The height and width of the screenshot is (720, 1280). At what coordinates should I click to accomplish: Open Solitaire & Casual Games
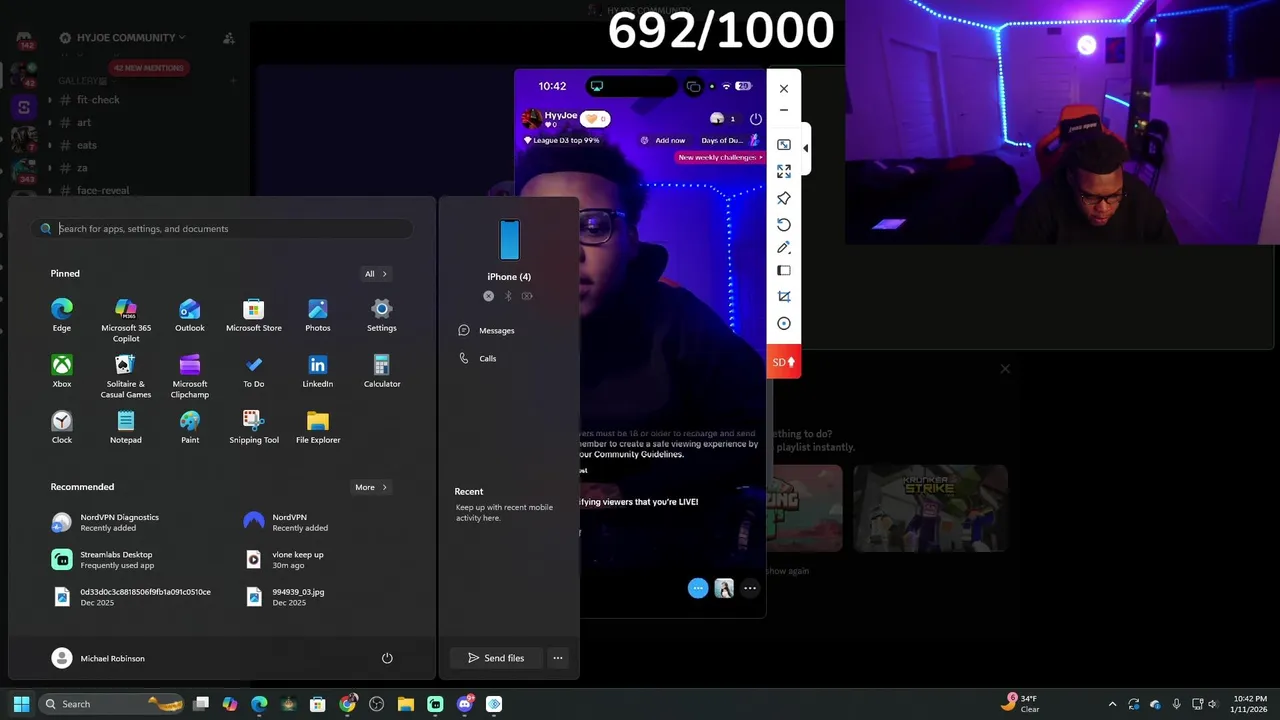point(126,375)
